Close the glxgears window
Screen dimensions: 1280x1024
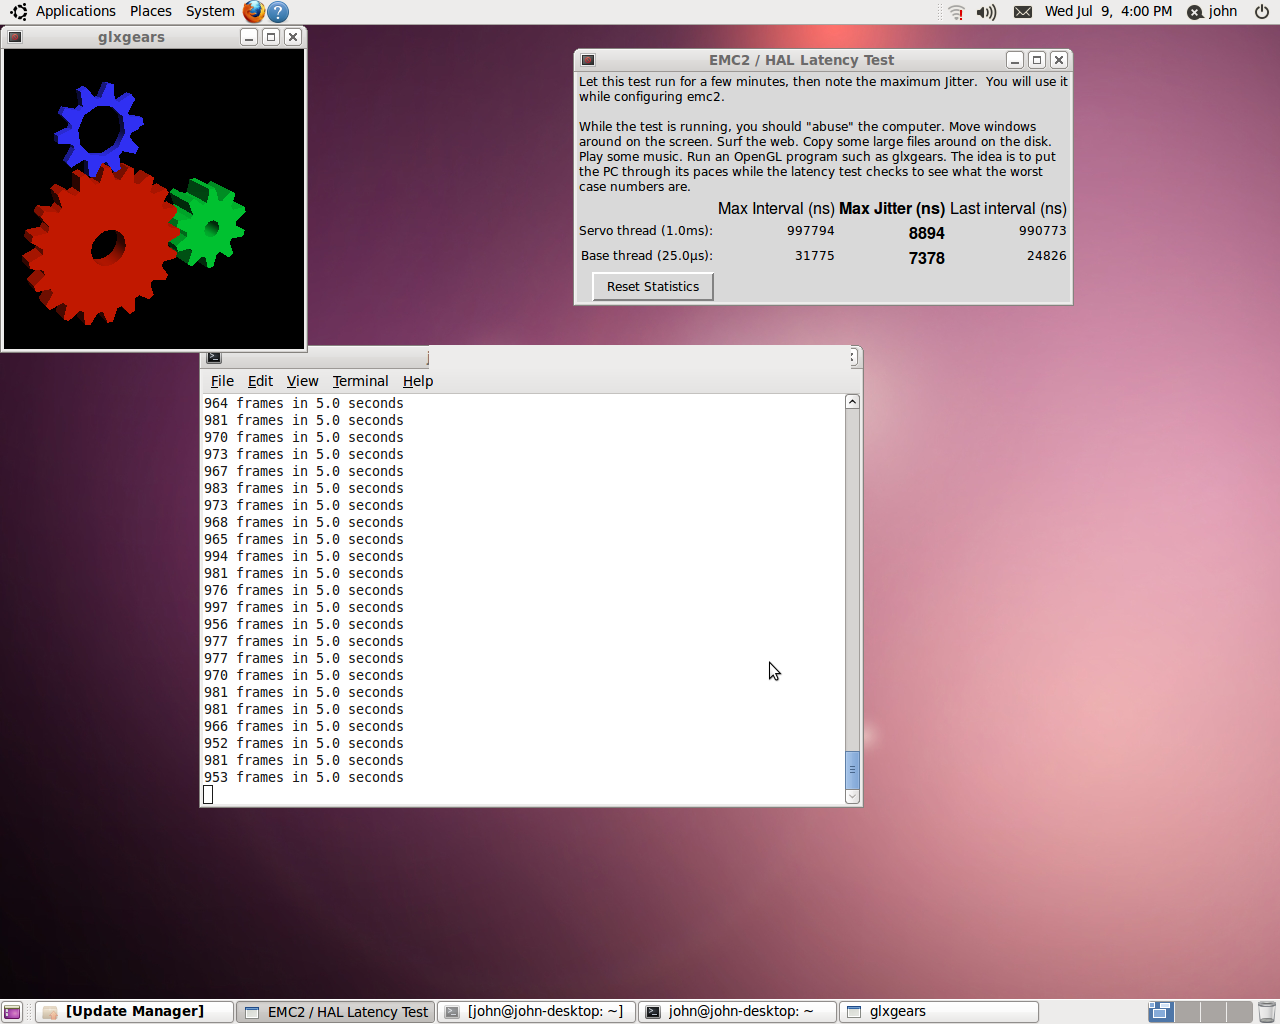point(293,37)
